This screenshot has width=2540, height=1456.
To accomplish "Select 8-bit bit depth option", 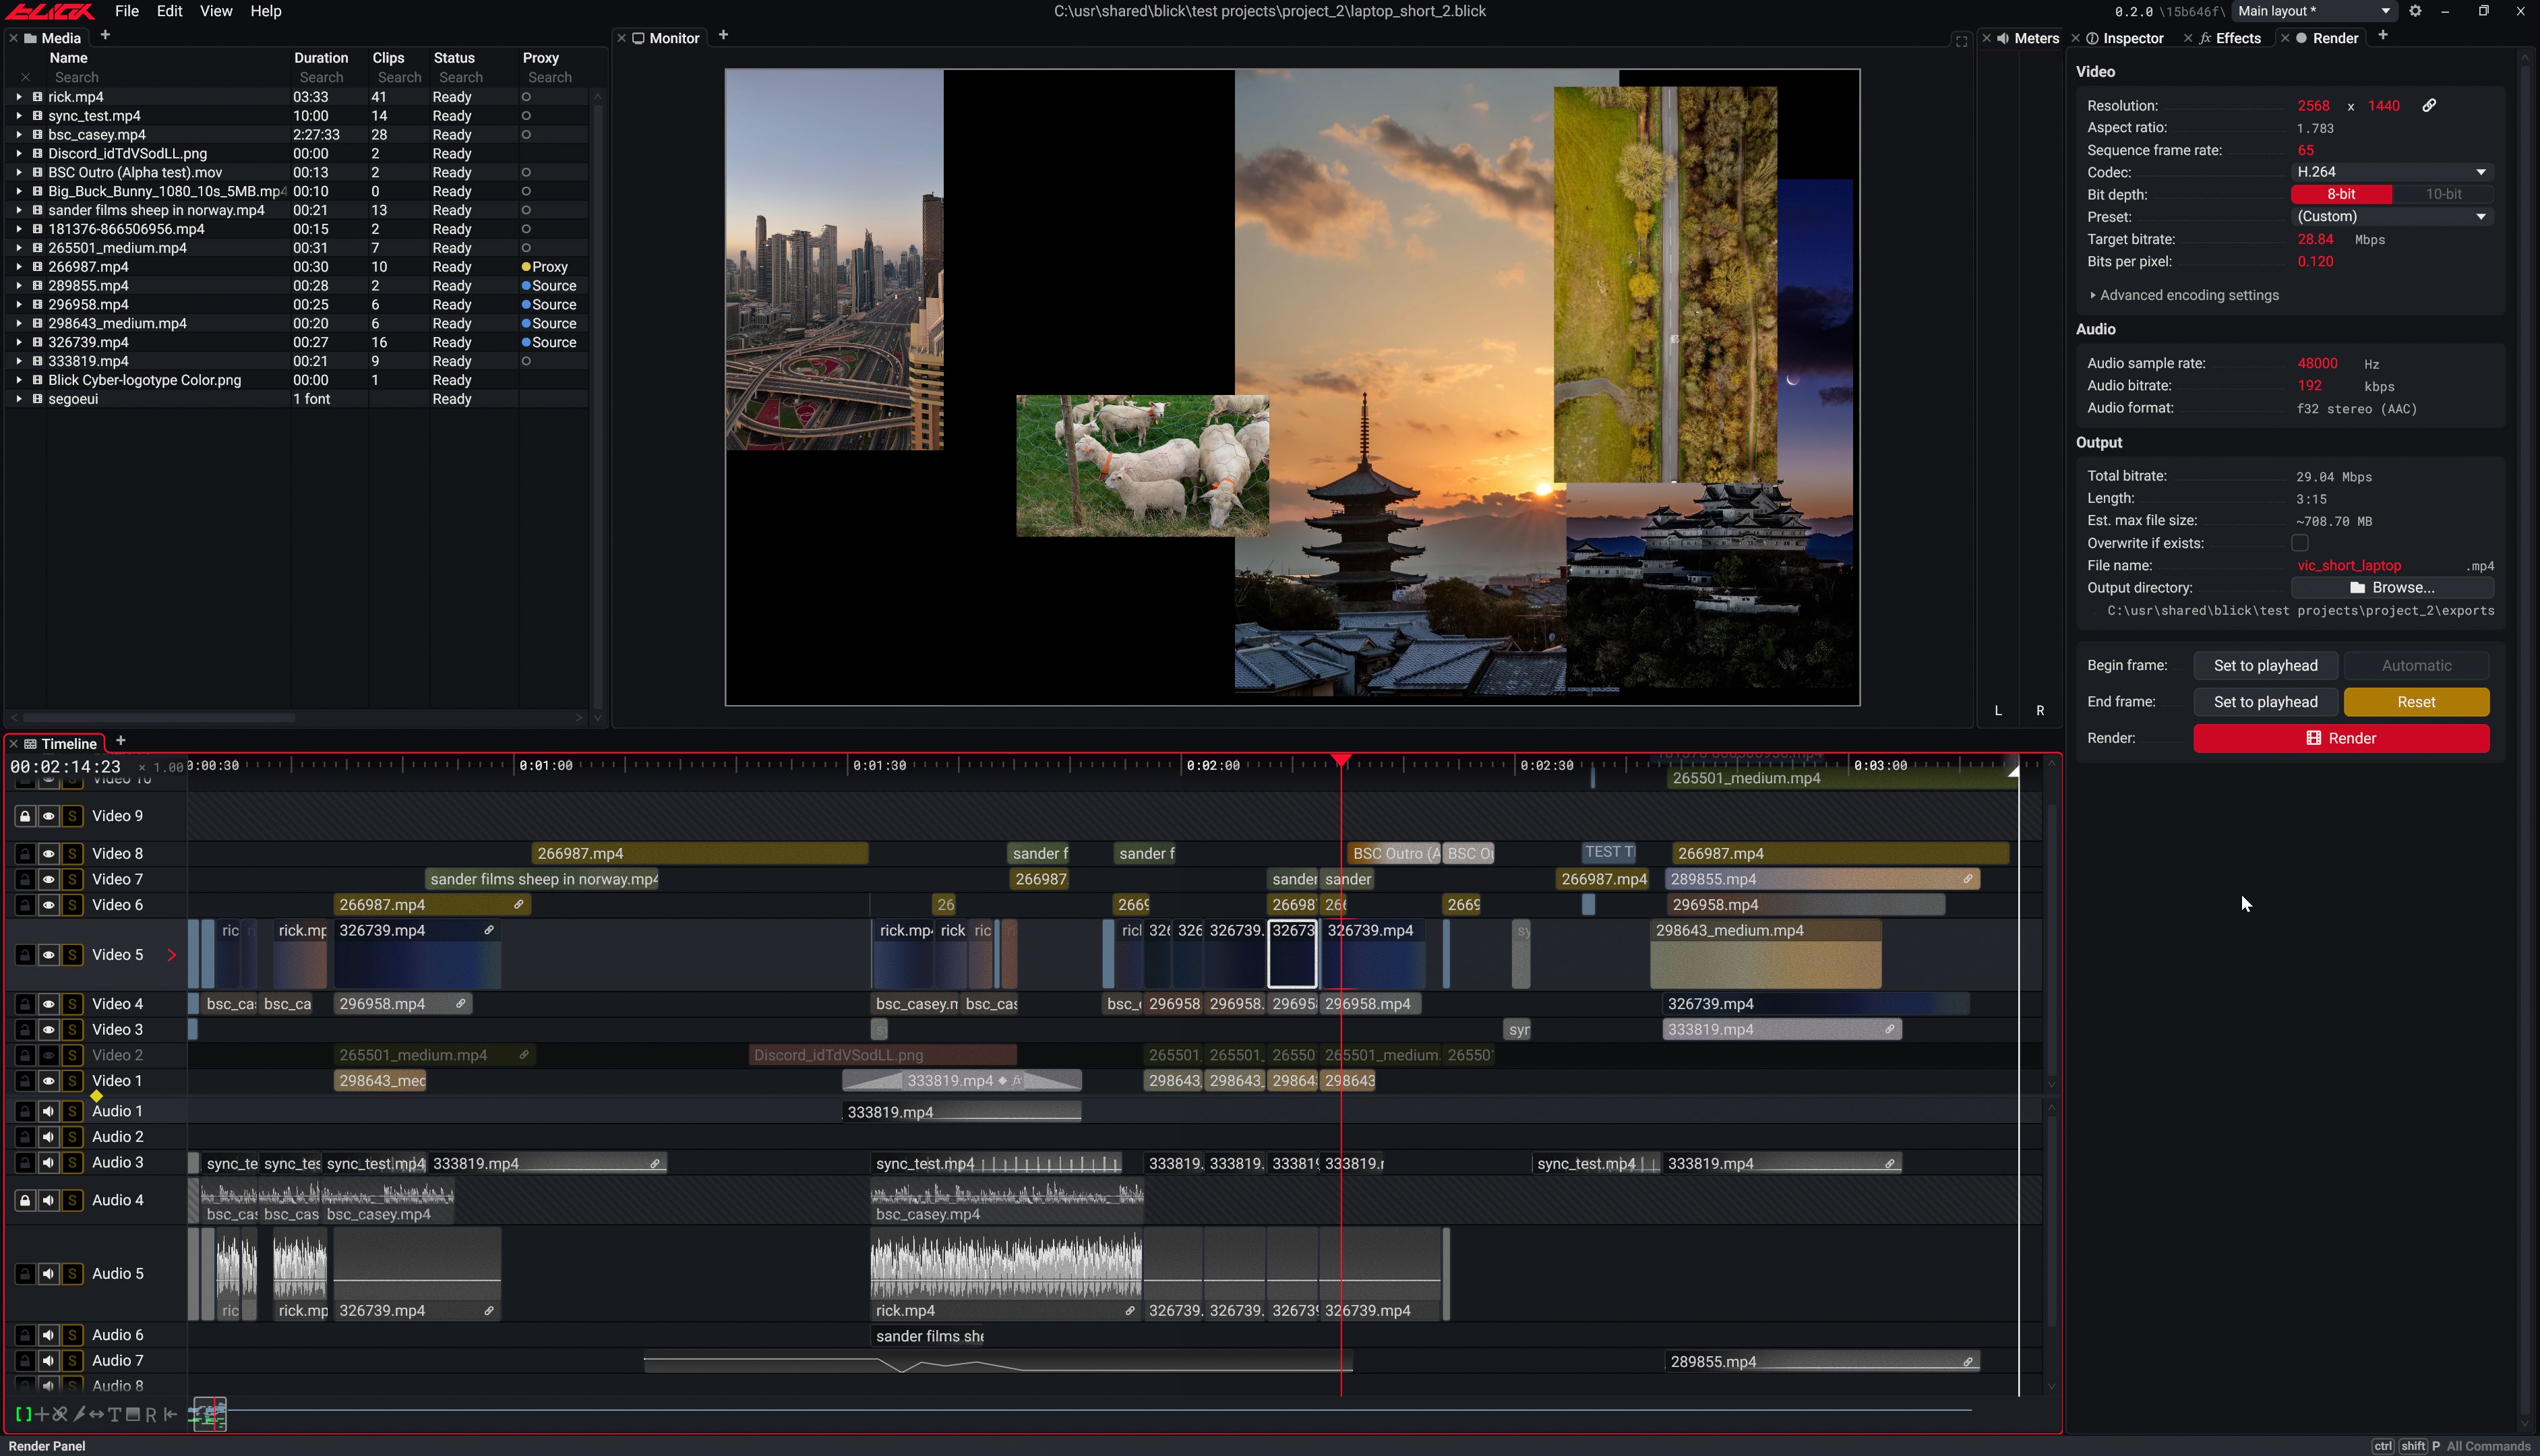I will (2341, 194).
